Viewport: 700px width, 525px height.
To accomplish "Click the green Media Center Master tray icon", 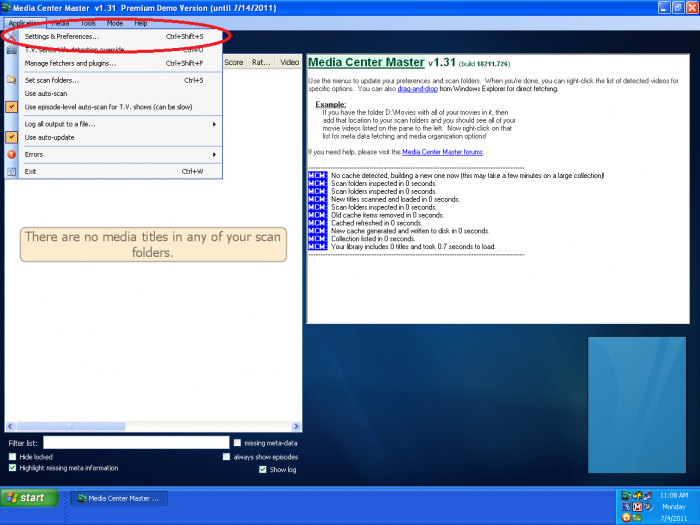I will (626, 496).
